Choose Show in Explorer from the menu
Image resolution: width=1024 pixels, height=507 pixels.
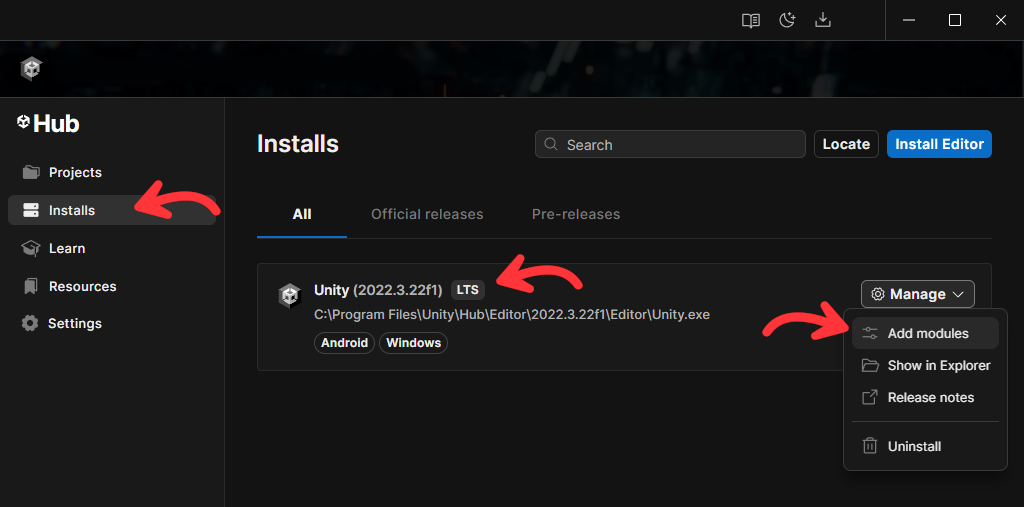click(x=925, y=365)
